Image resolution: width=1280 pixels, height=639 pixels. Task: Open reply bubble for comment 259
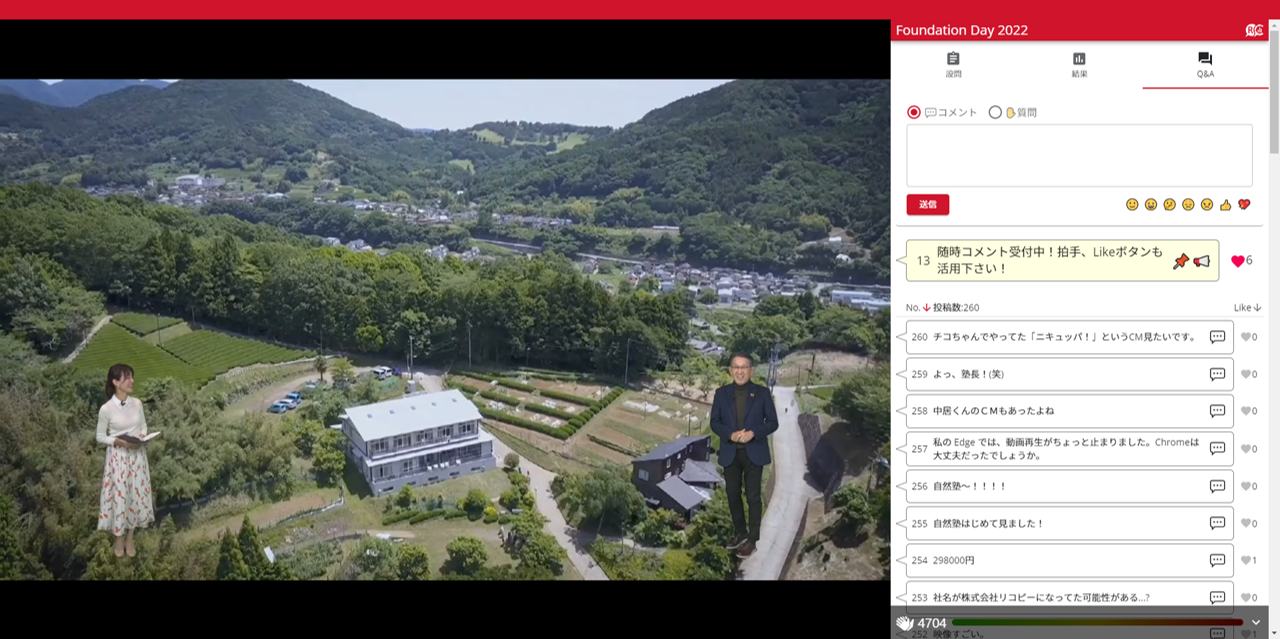click(1217, 374)
